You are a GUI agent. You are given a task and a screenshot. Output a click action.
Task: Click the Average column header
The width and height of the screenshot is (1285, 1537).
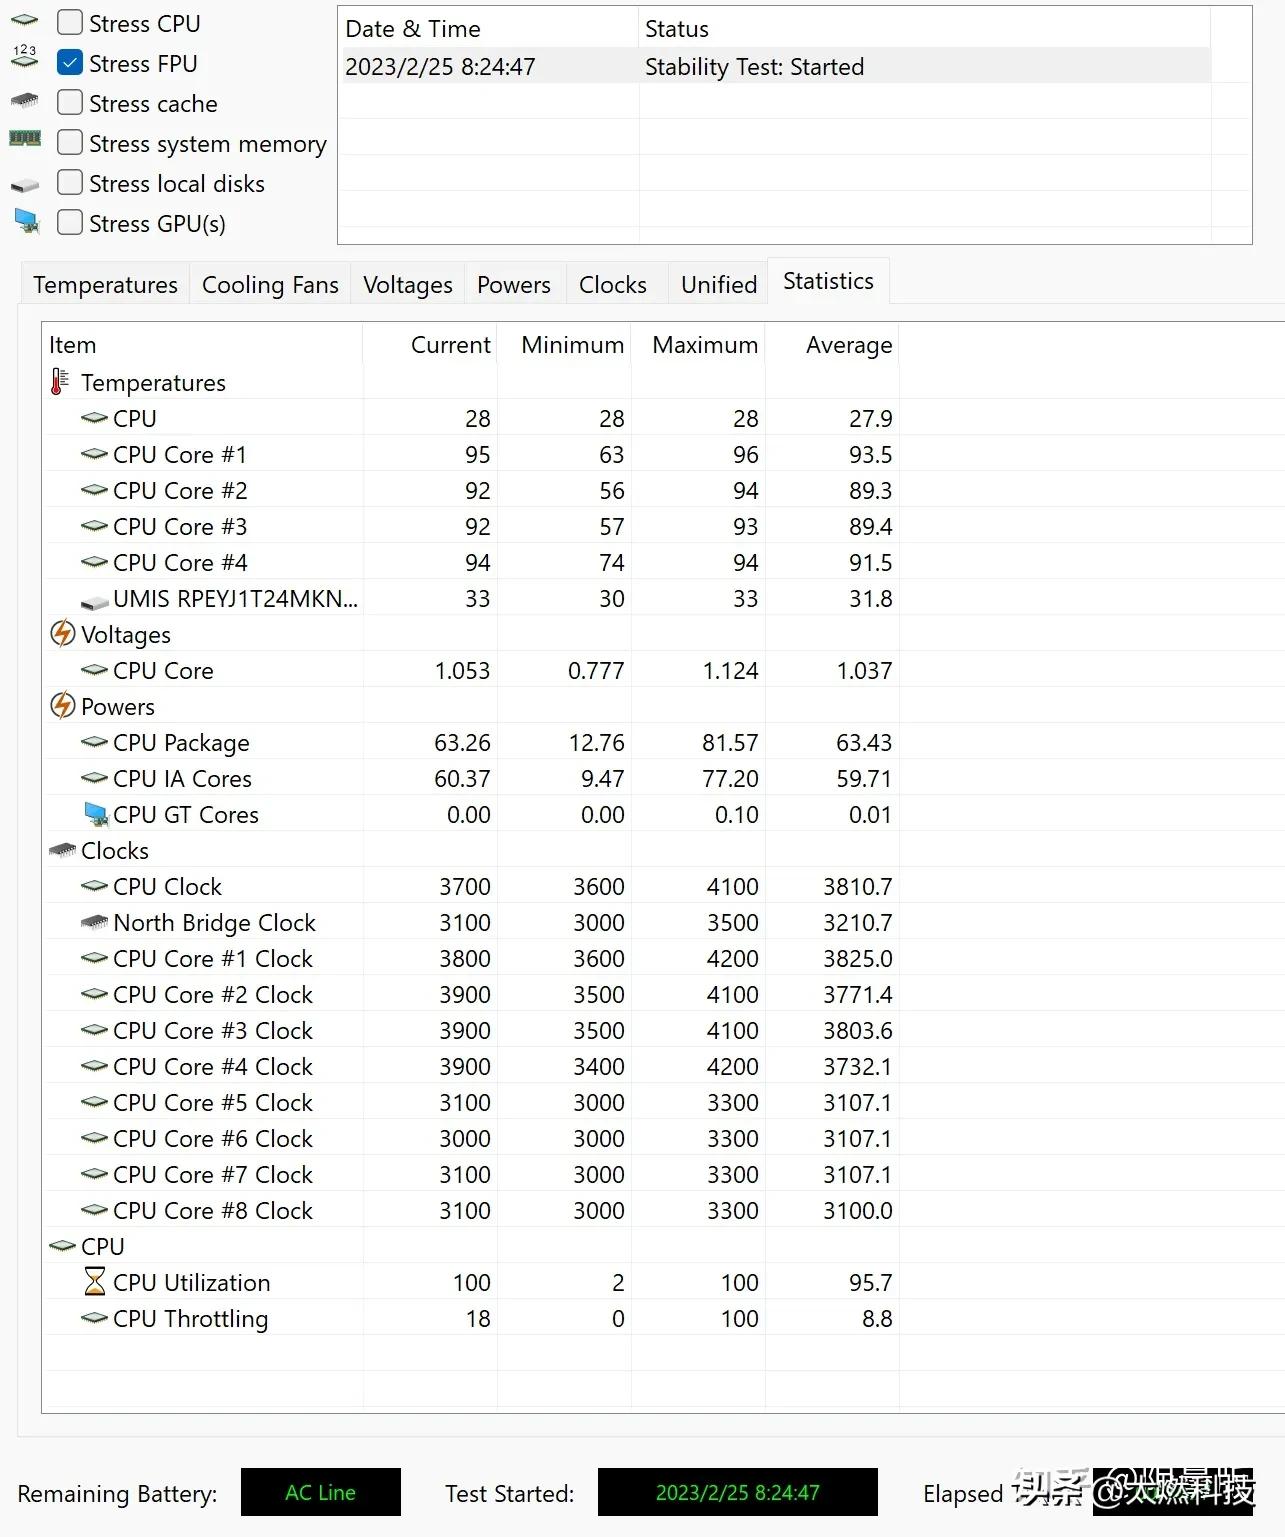848,345
